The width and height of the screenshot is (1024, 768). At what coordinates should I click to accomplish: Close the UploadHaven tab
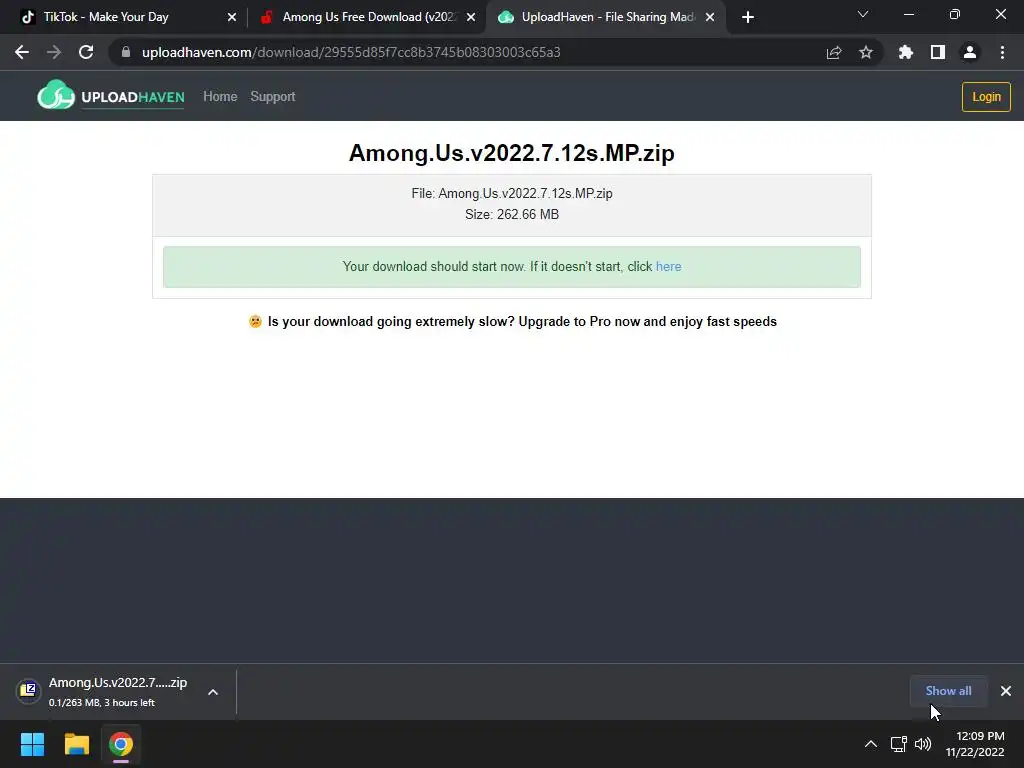click(710, 18)
